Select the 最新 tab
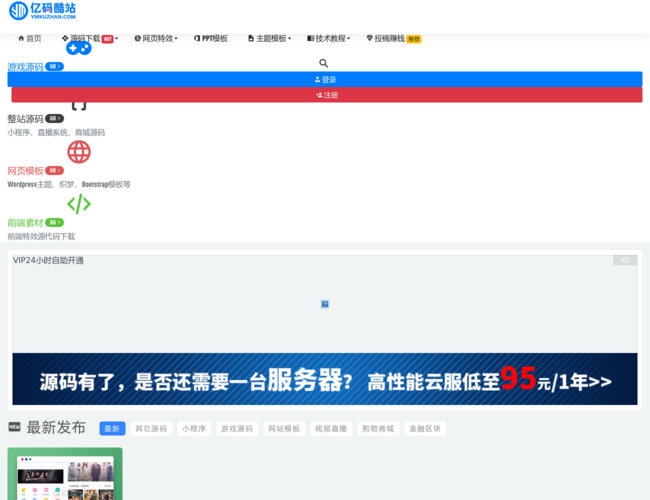 [112, 429]
